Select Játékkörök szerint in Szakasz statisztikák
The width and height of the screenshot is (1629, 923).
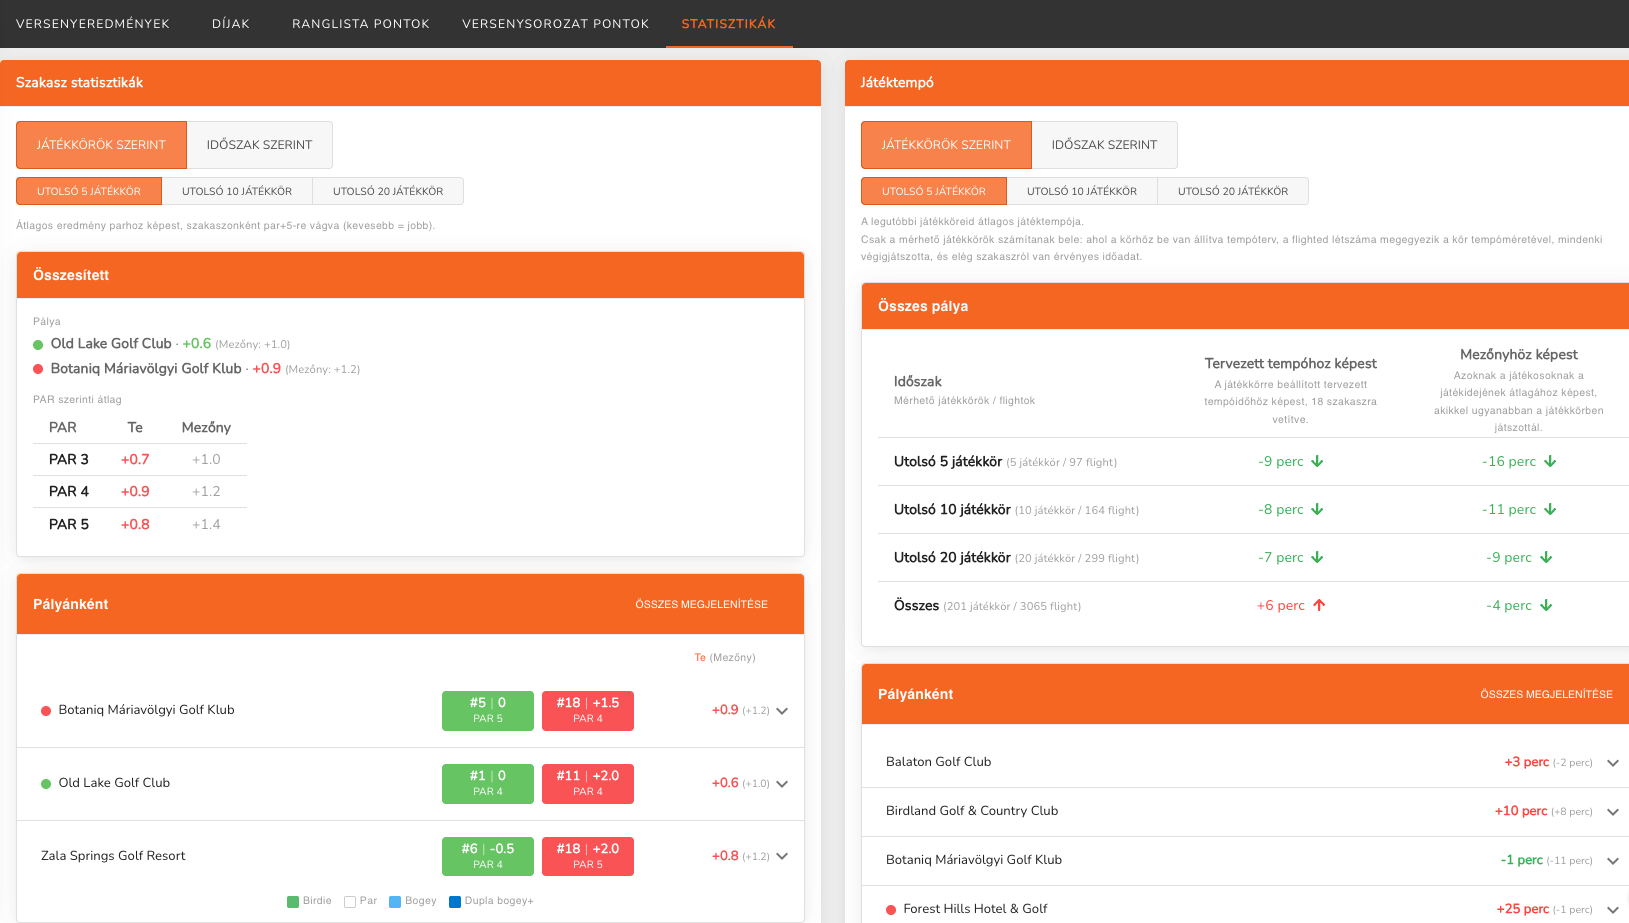click(x=101, y=145)
